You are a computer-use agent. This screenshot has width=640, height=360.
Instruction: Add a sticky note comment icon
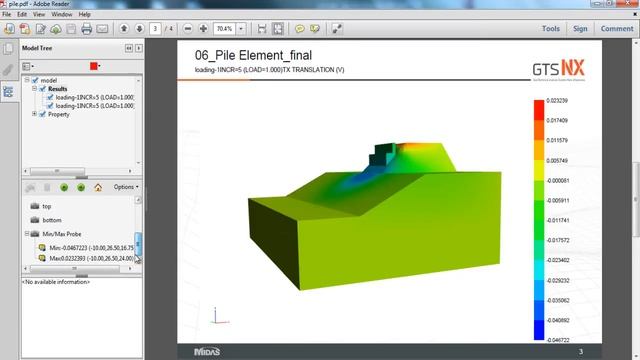pos(300,29)
